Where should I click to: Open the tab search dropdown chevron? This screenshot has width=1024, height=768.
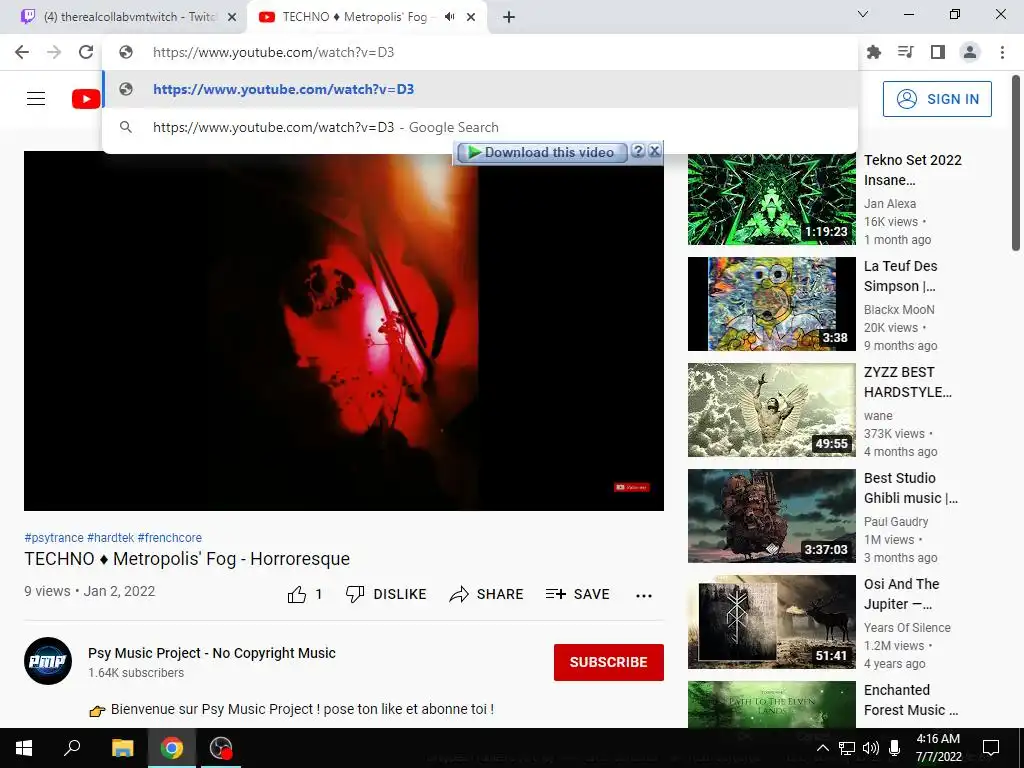[863, 14]
